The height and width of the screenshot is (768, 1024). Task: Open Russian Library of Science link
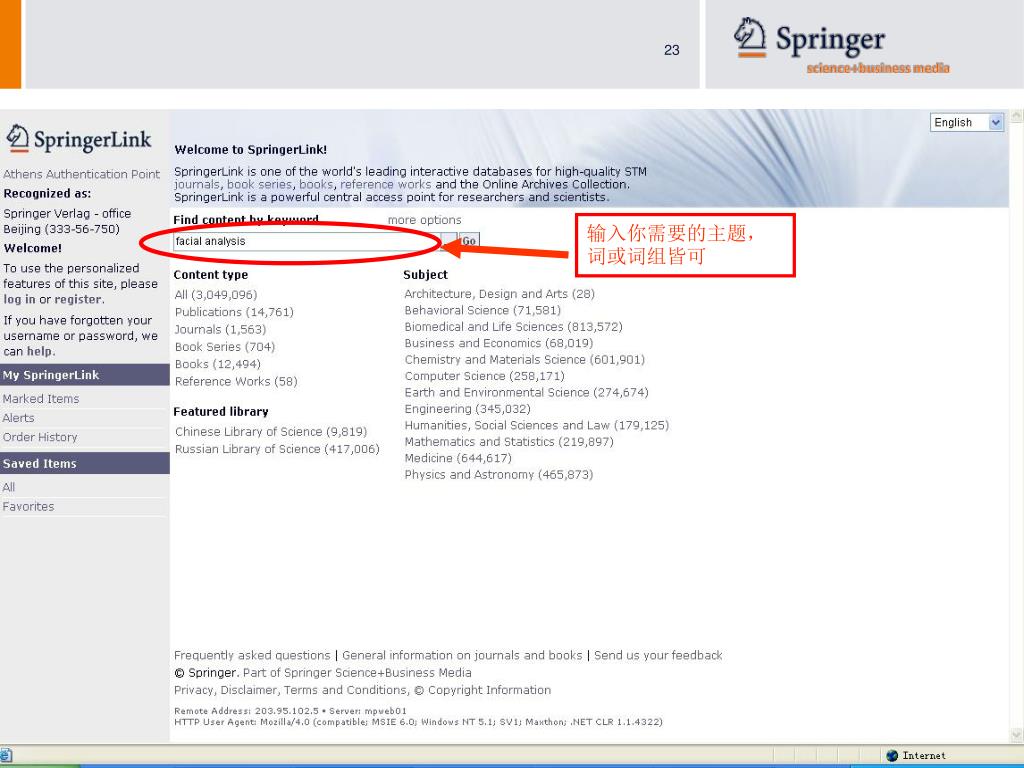click(x=277, y=449)
